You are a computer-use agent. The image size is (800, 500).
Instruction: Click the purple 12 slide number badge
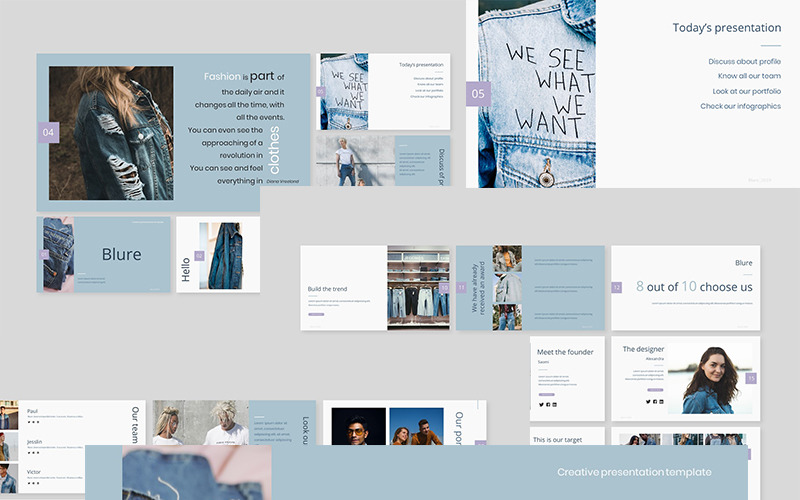(616, 287)
